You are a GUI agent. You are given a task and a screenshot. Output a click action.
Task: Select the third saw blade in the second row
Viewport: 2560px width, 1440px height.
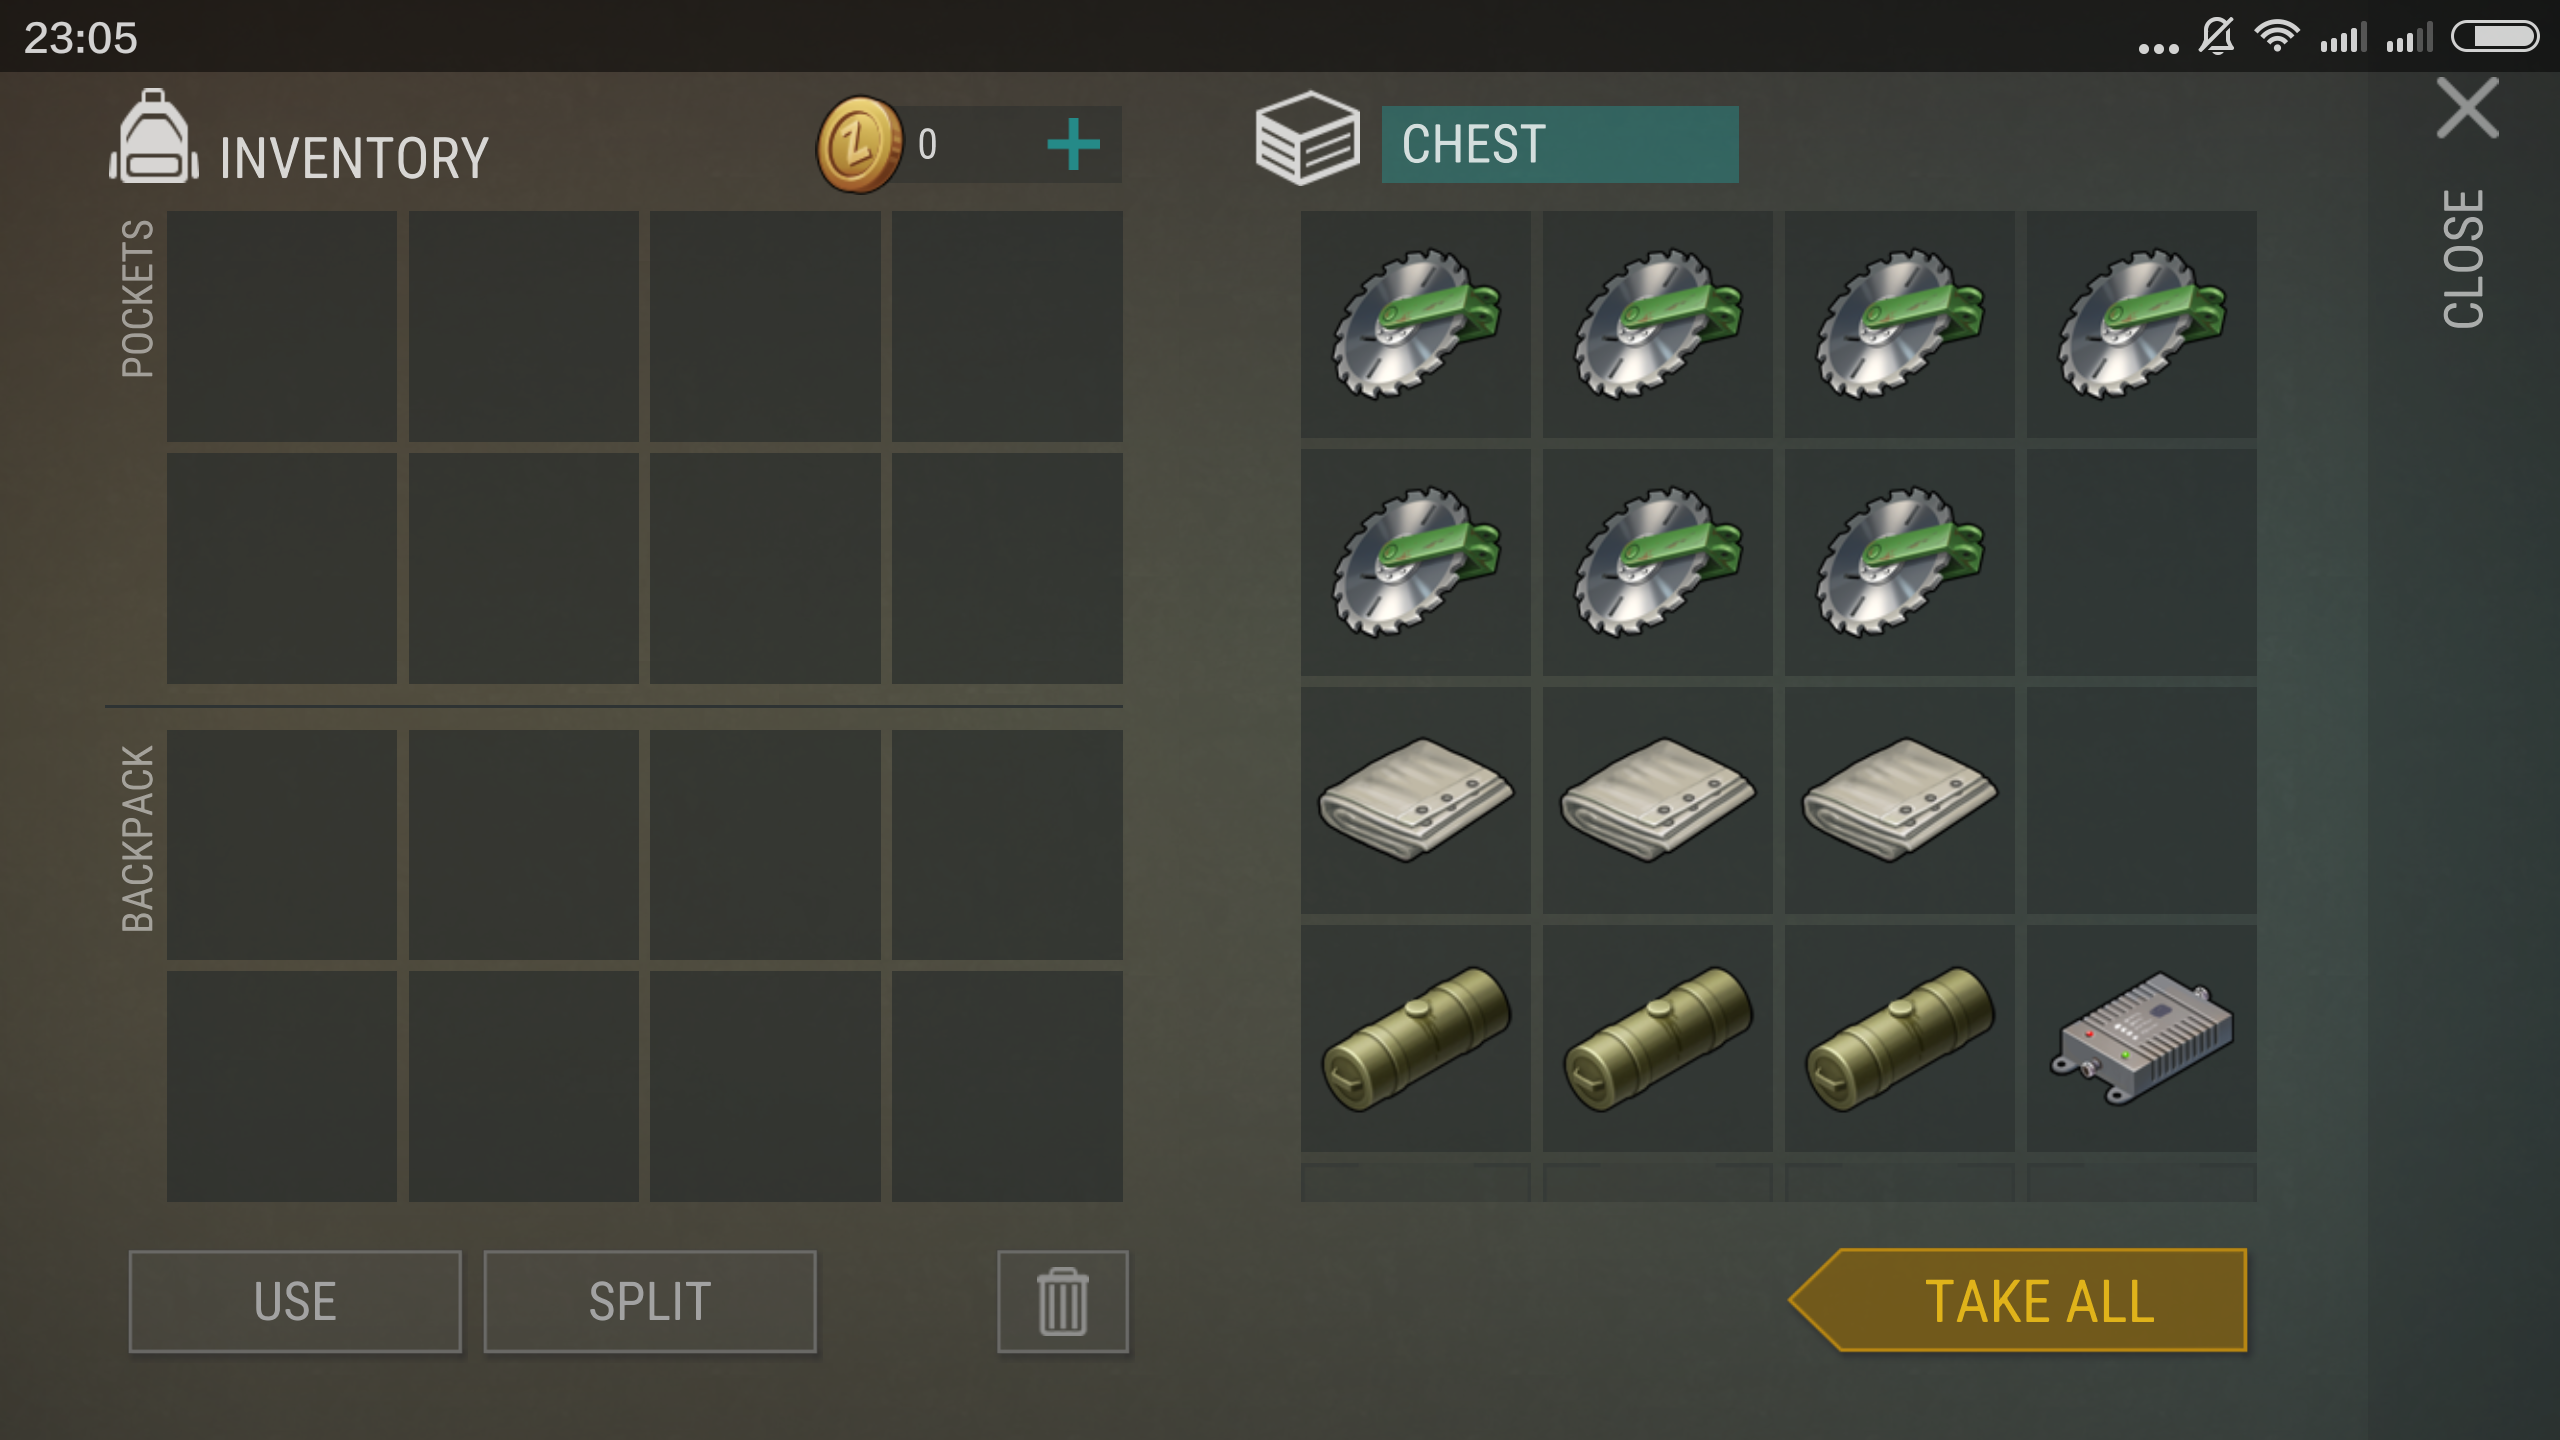point(1899,562)
